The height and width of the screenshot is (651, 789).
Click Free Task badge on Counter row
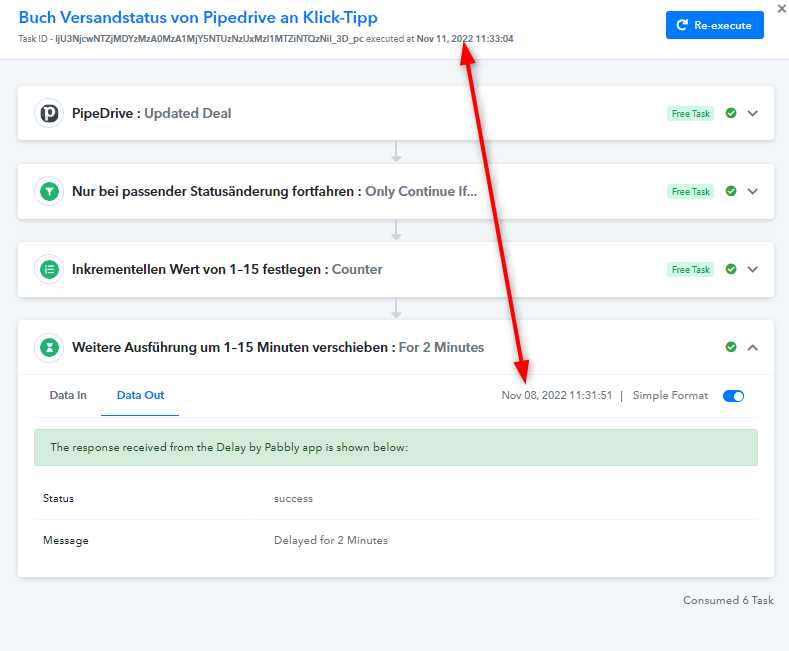point(690,270)
